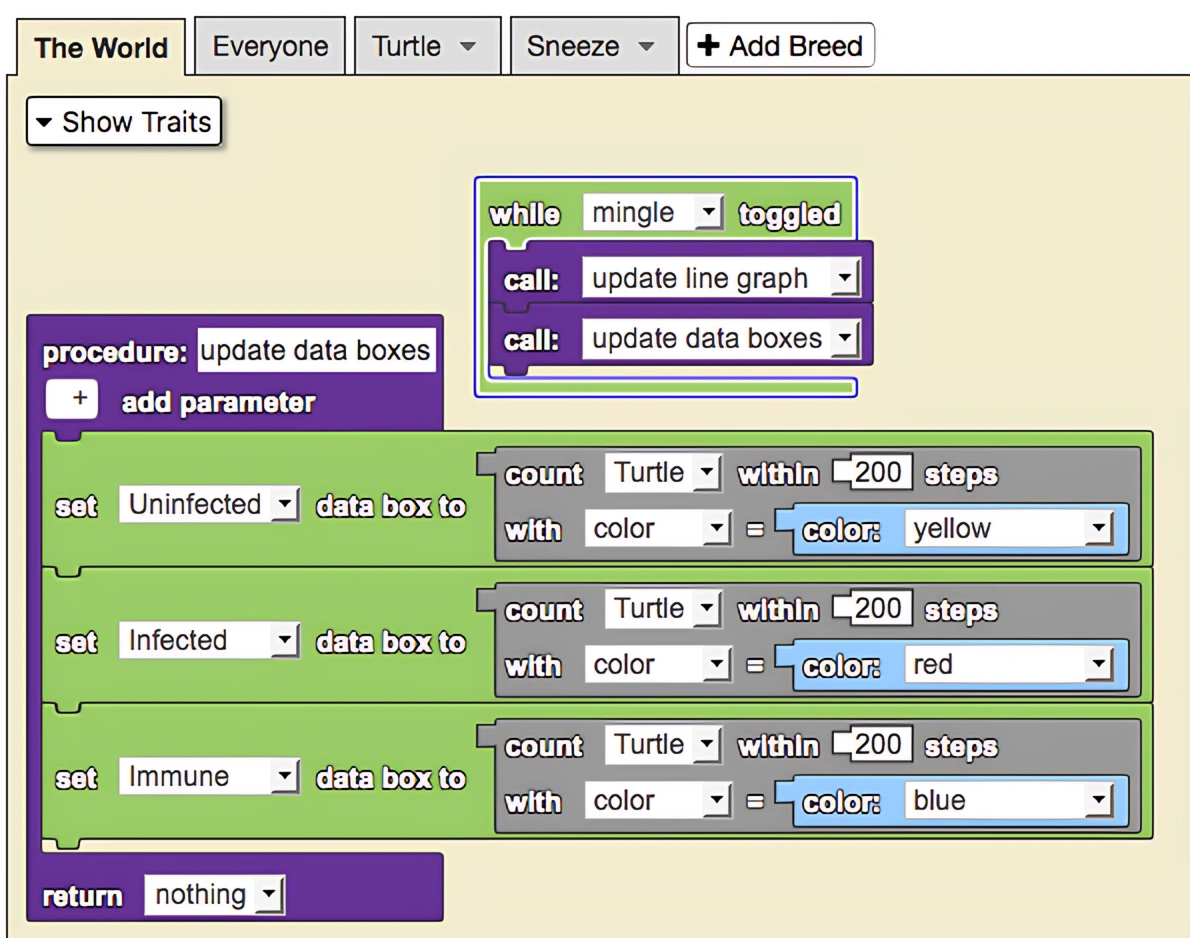Click the plus icon to add a parameter

pos(71,398)
